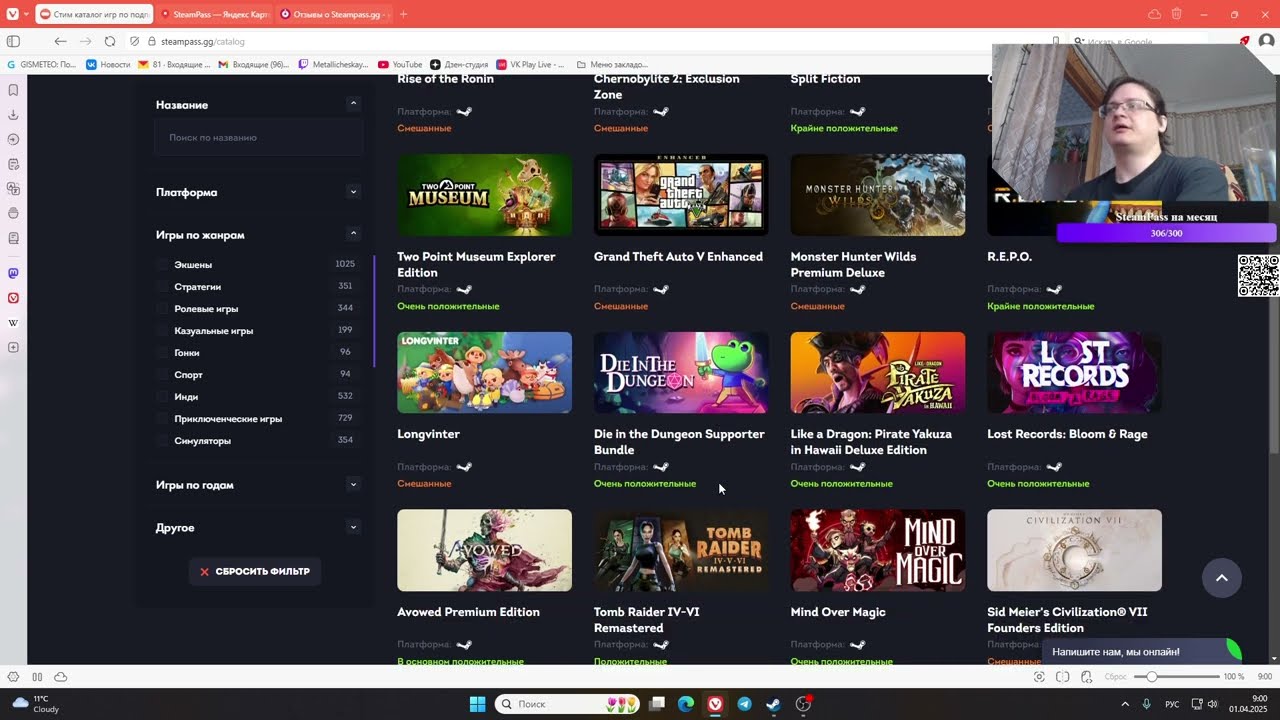Open the tracker blocker shield icon

[134, 41]
